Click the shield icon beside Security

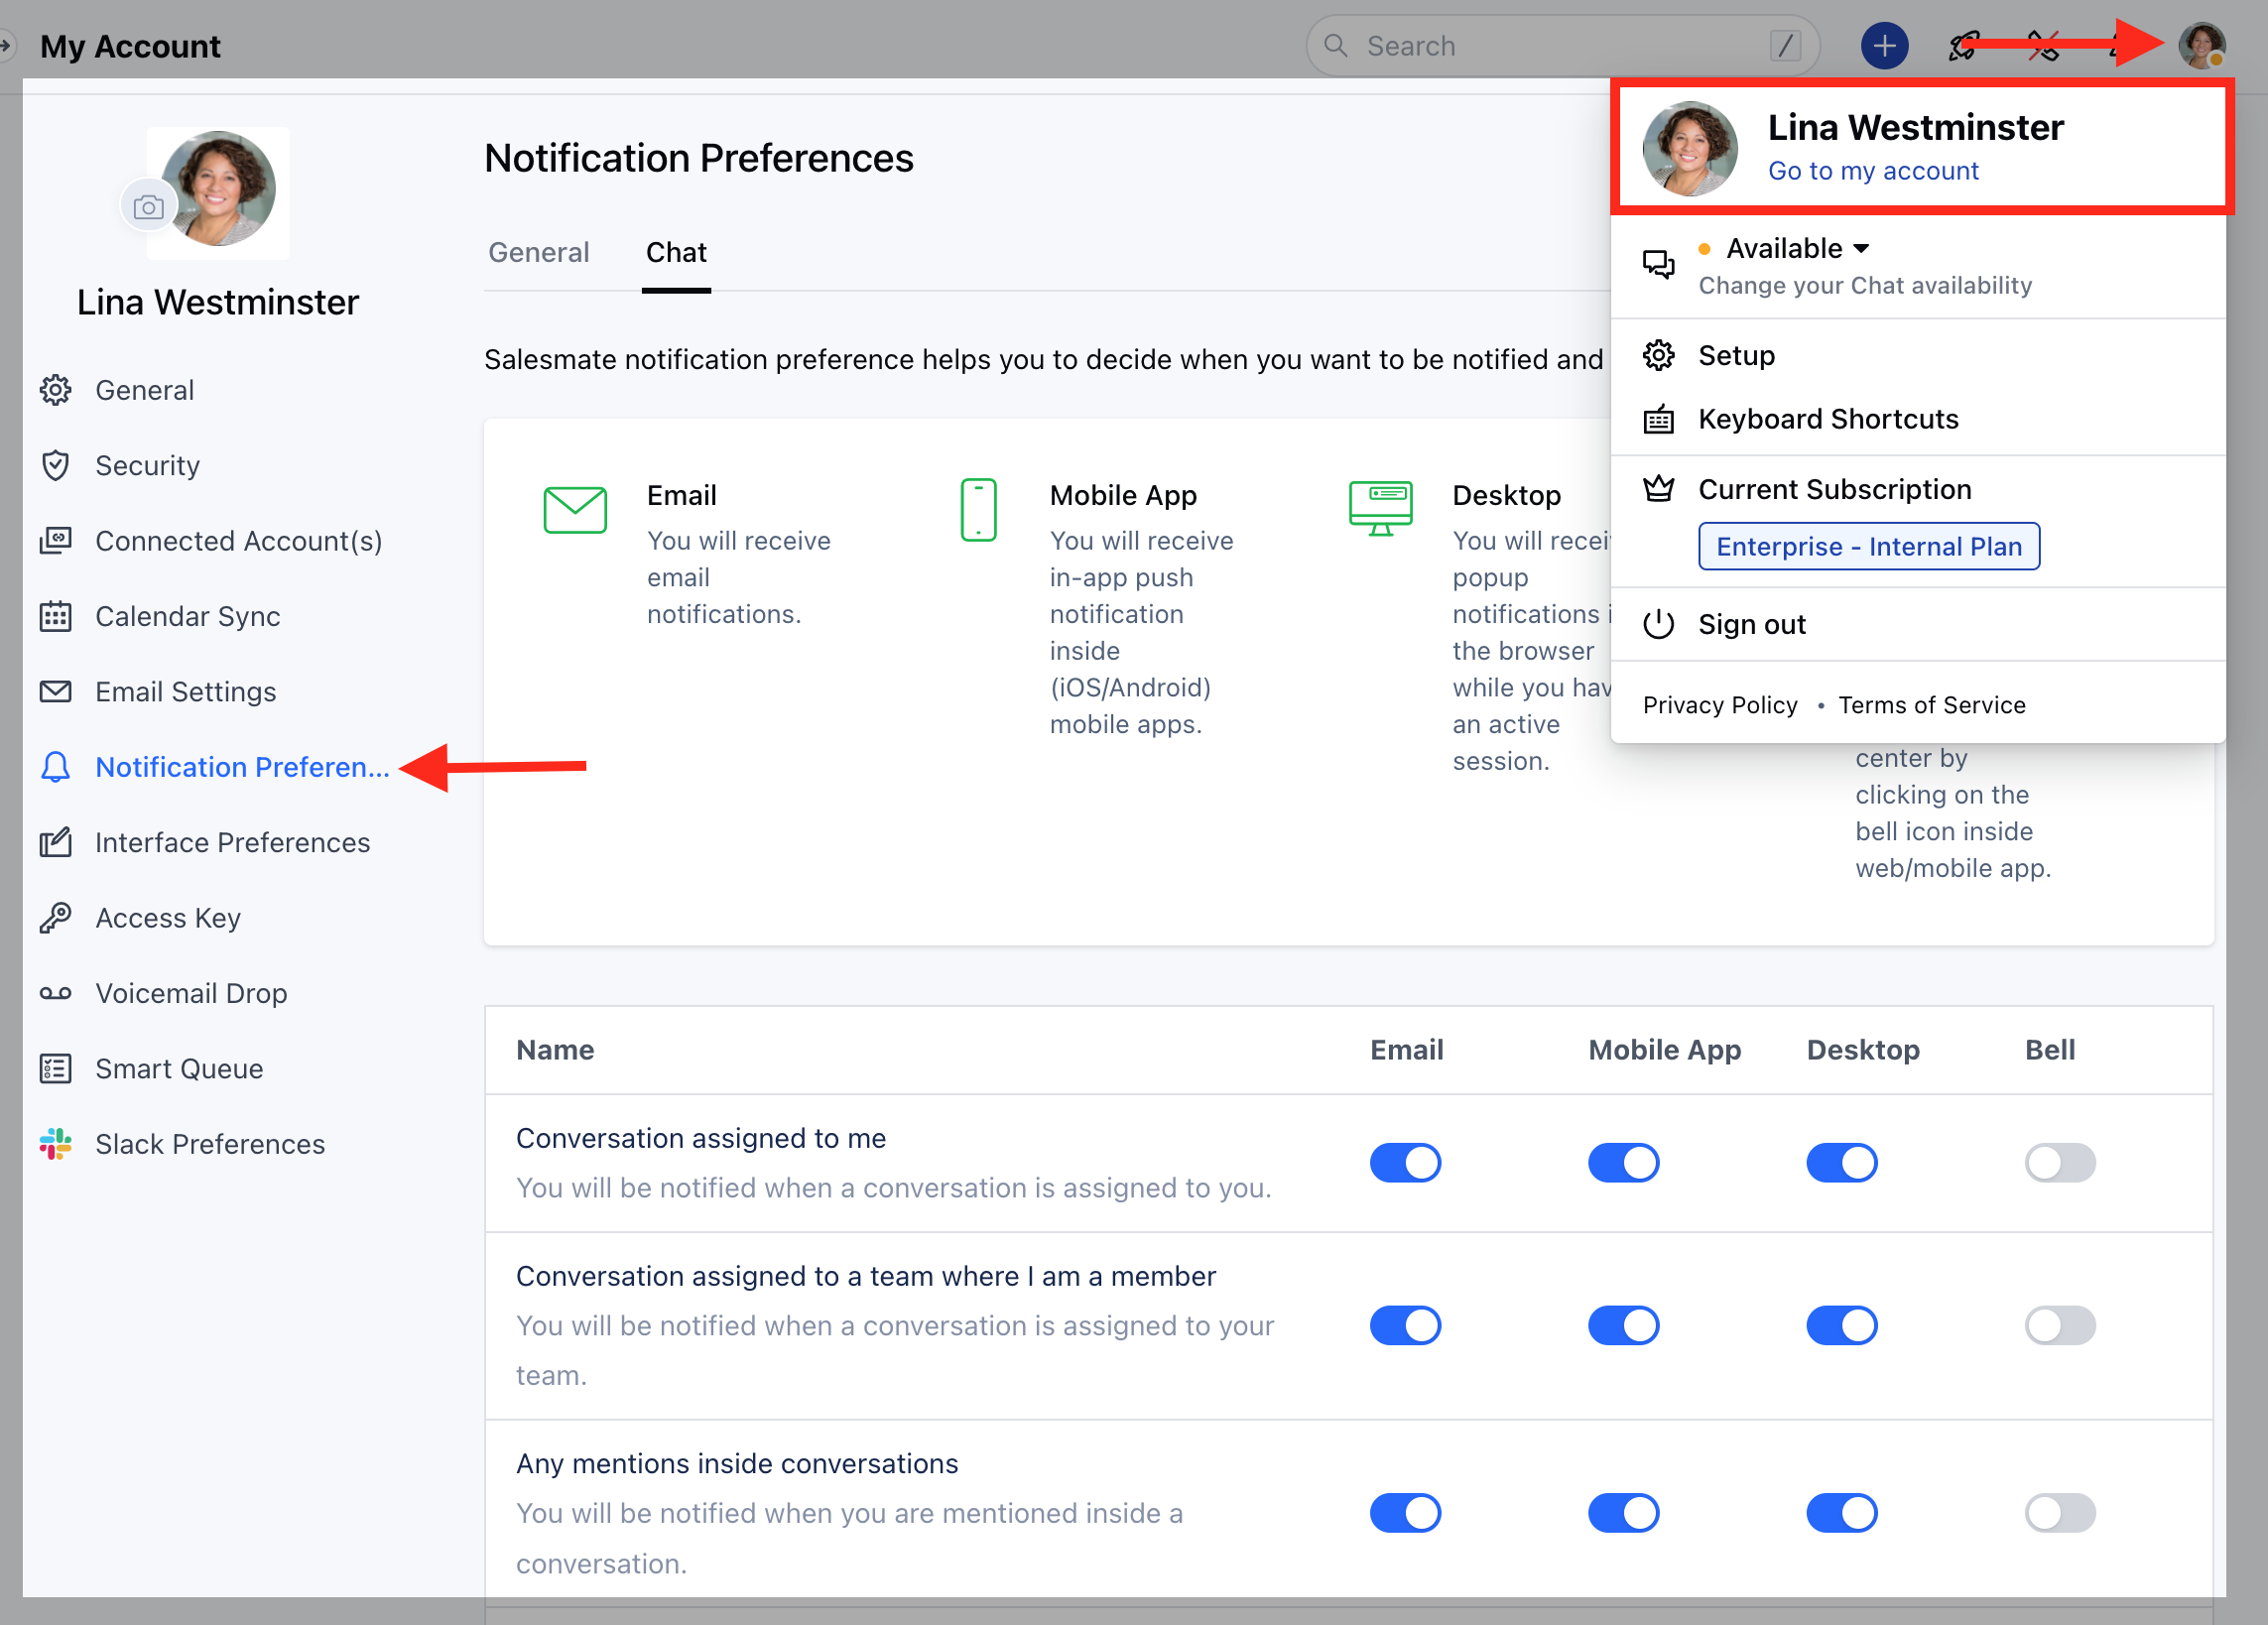coord(56,465)
